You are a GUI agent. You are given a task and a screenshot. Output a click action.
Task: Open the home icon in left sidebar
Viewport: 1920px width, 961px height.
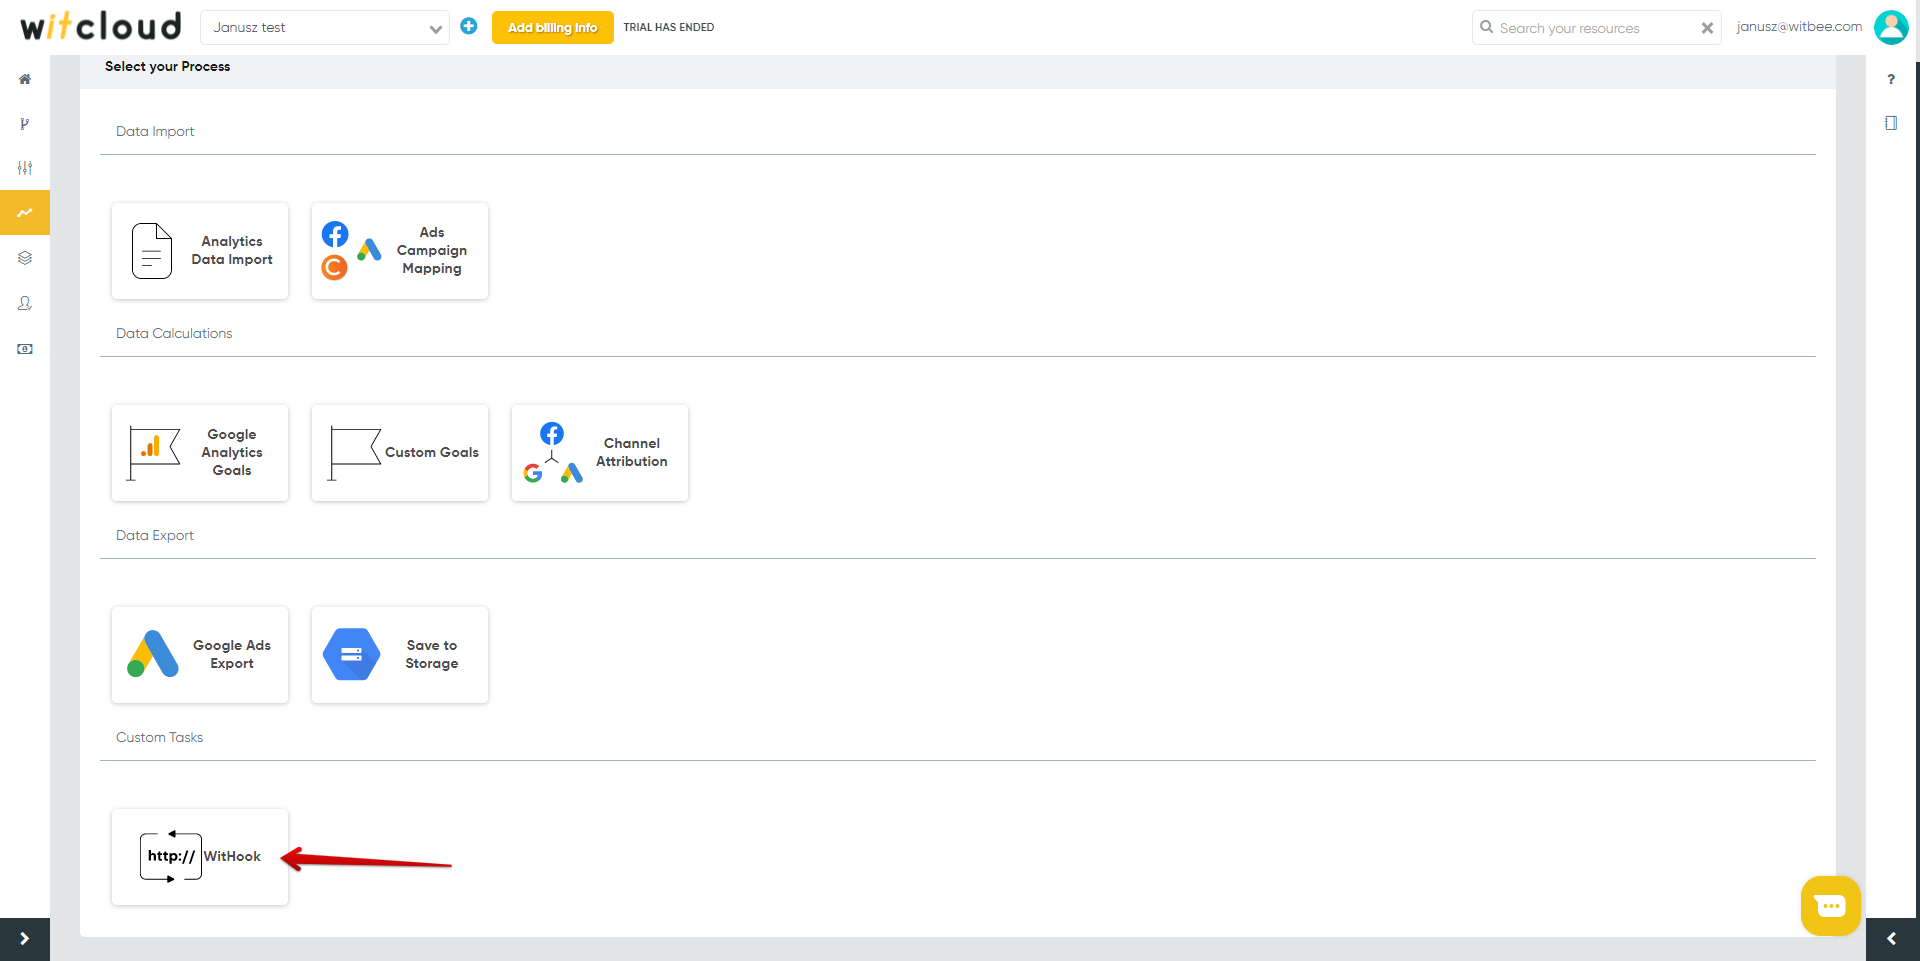25,79
